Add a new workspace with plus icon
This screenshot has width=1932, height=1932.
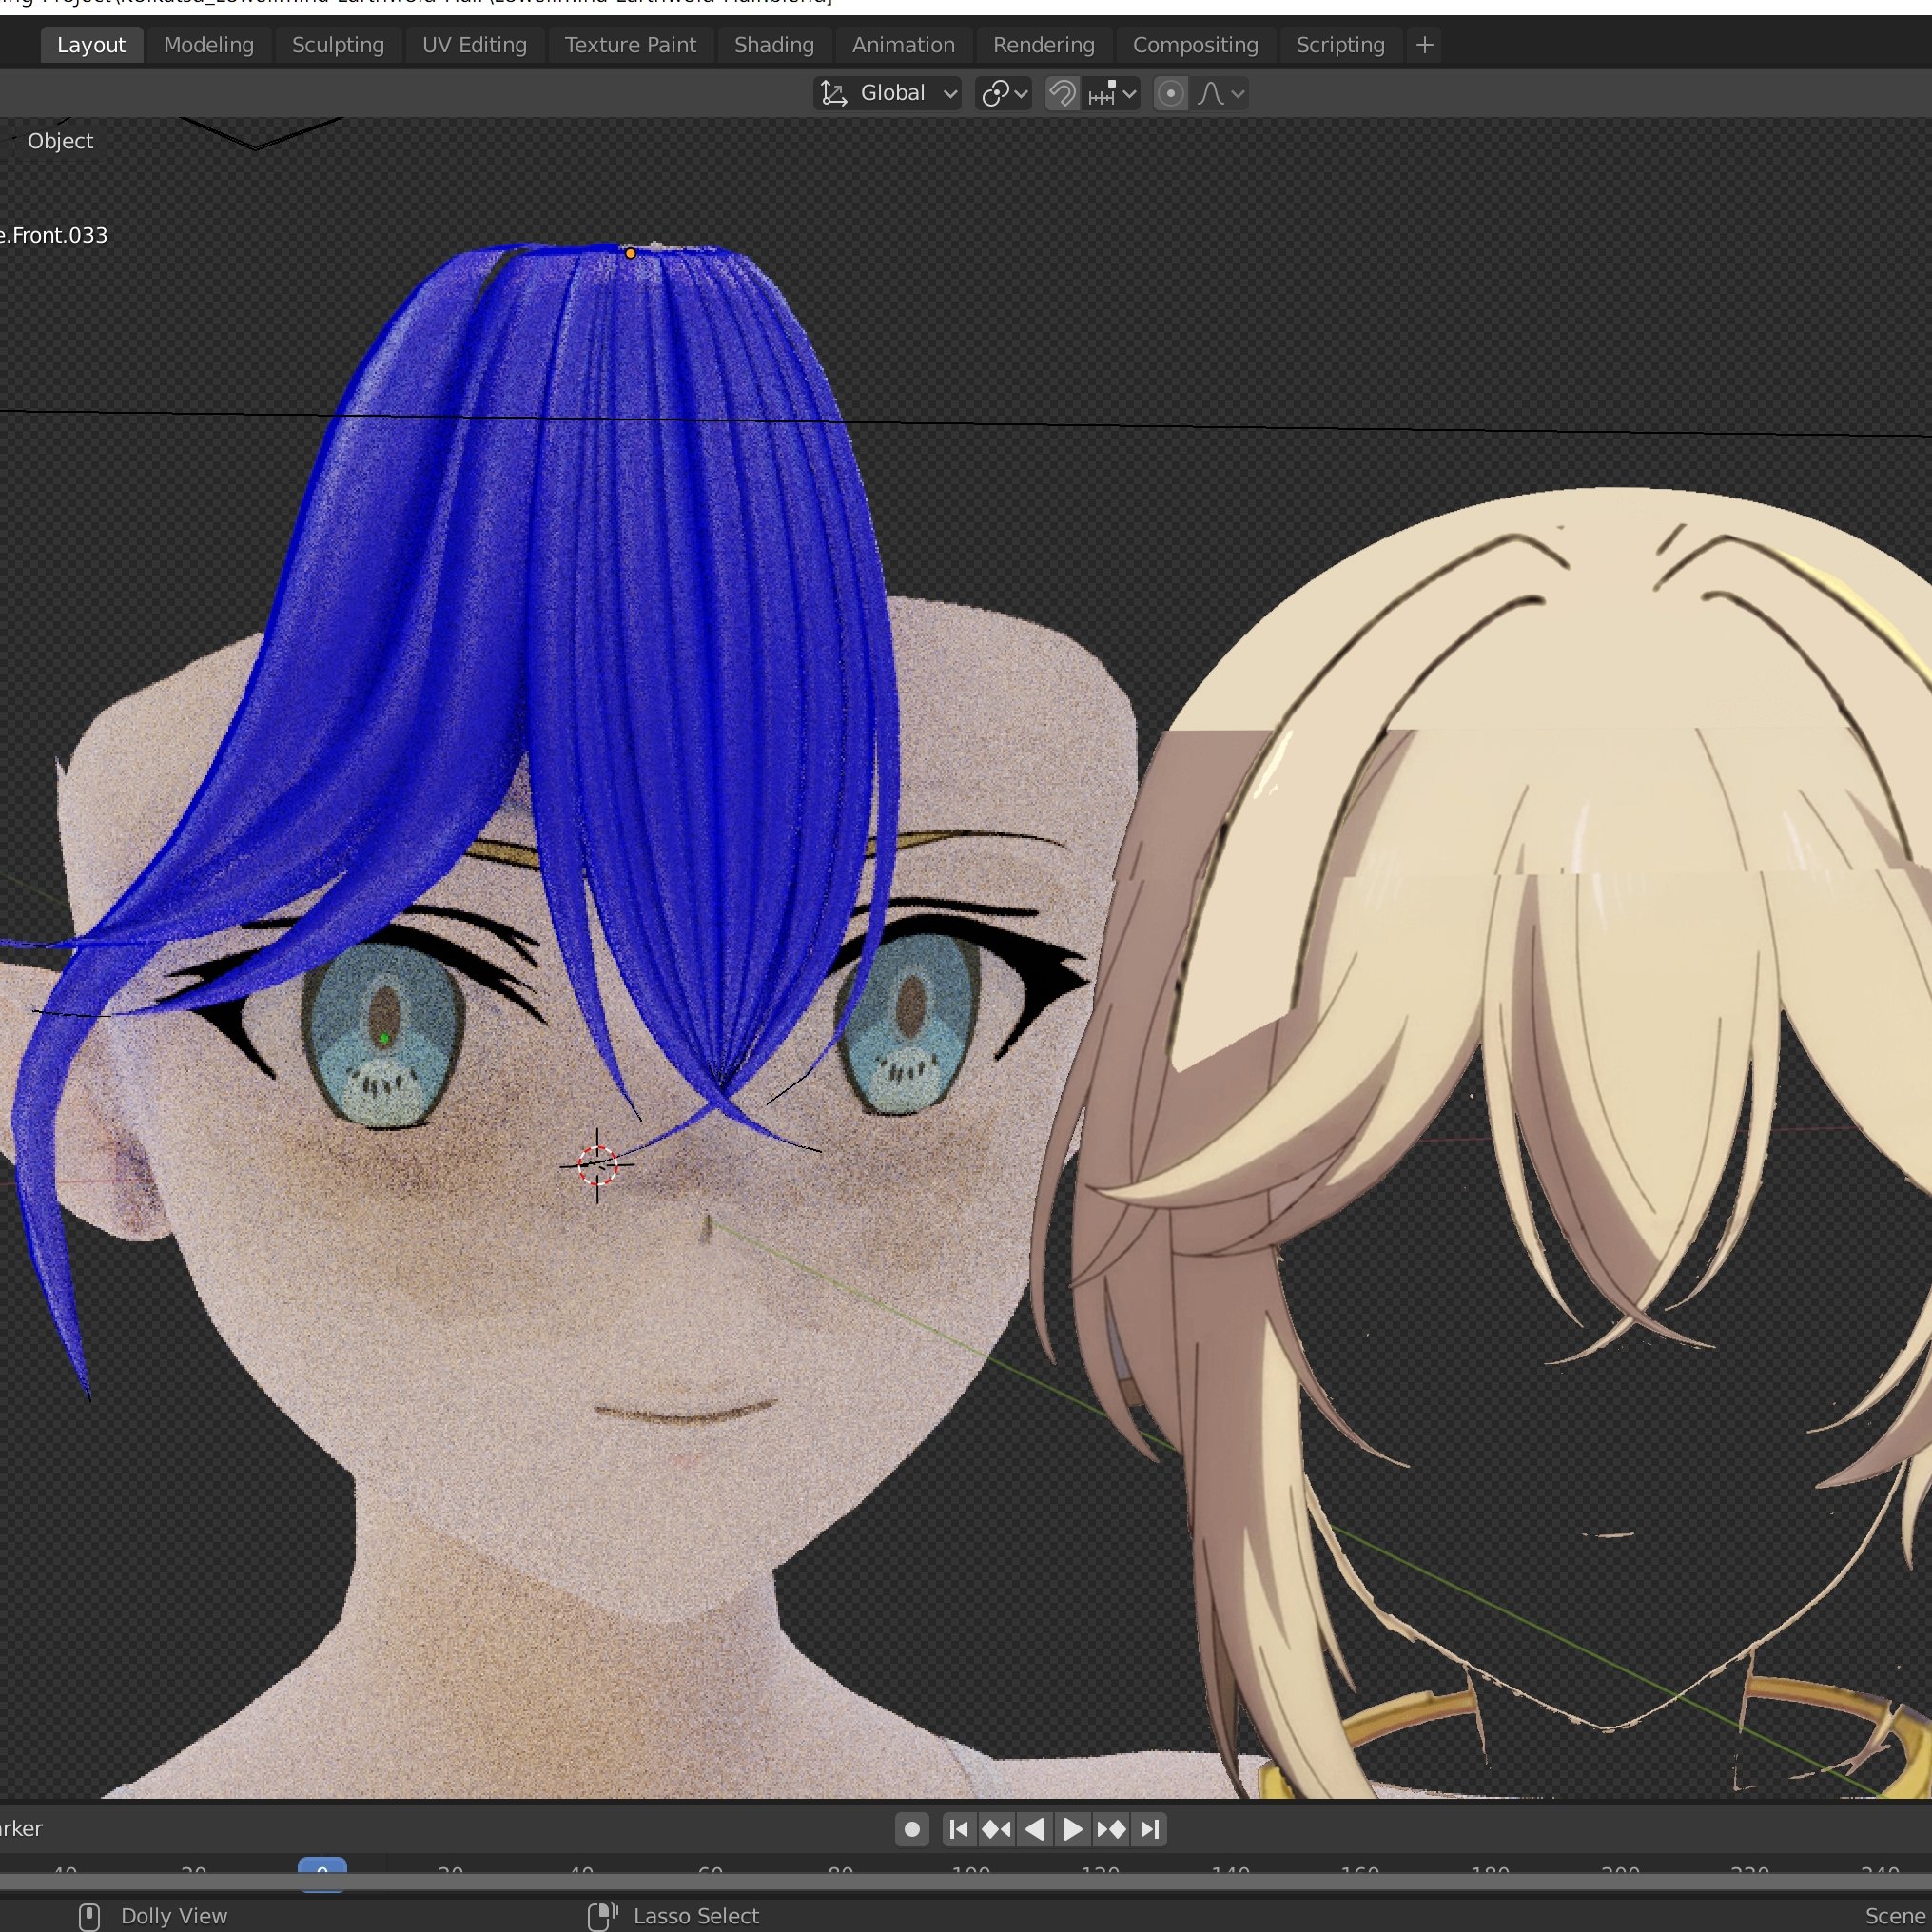tap(1425, 45)
